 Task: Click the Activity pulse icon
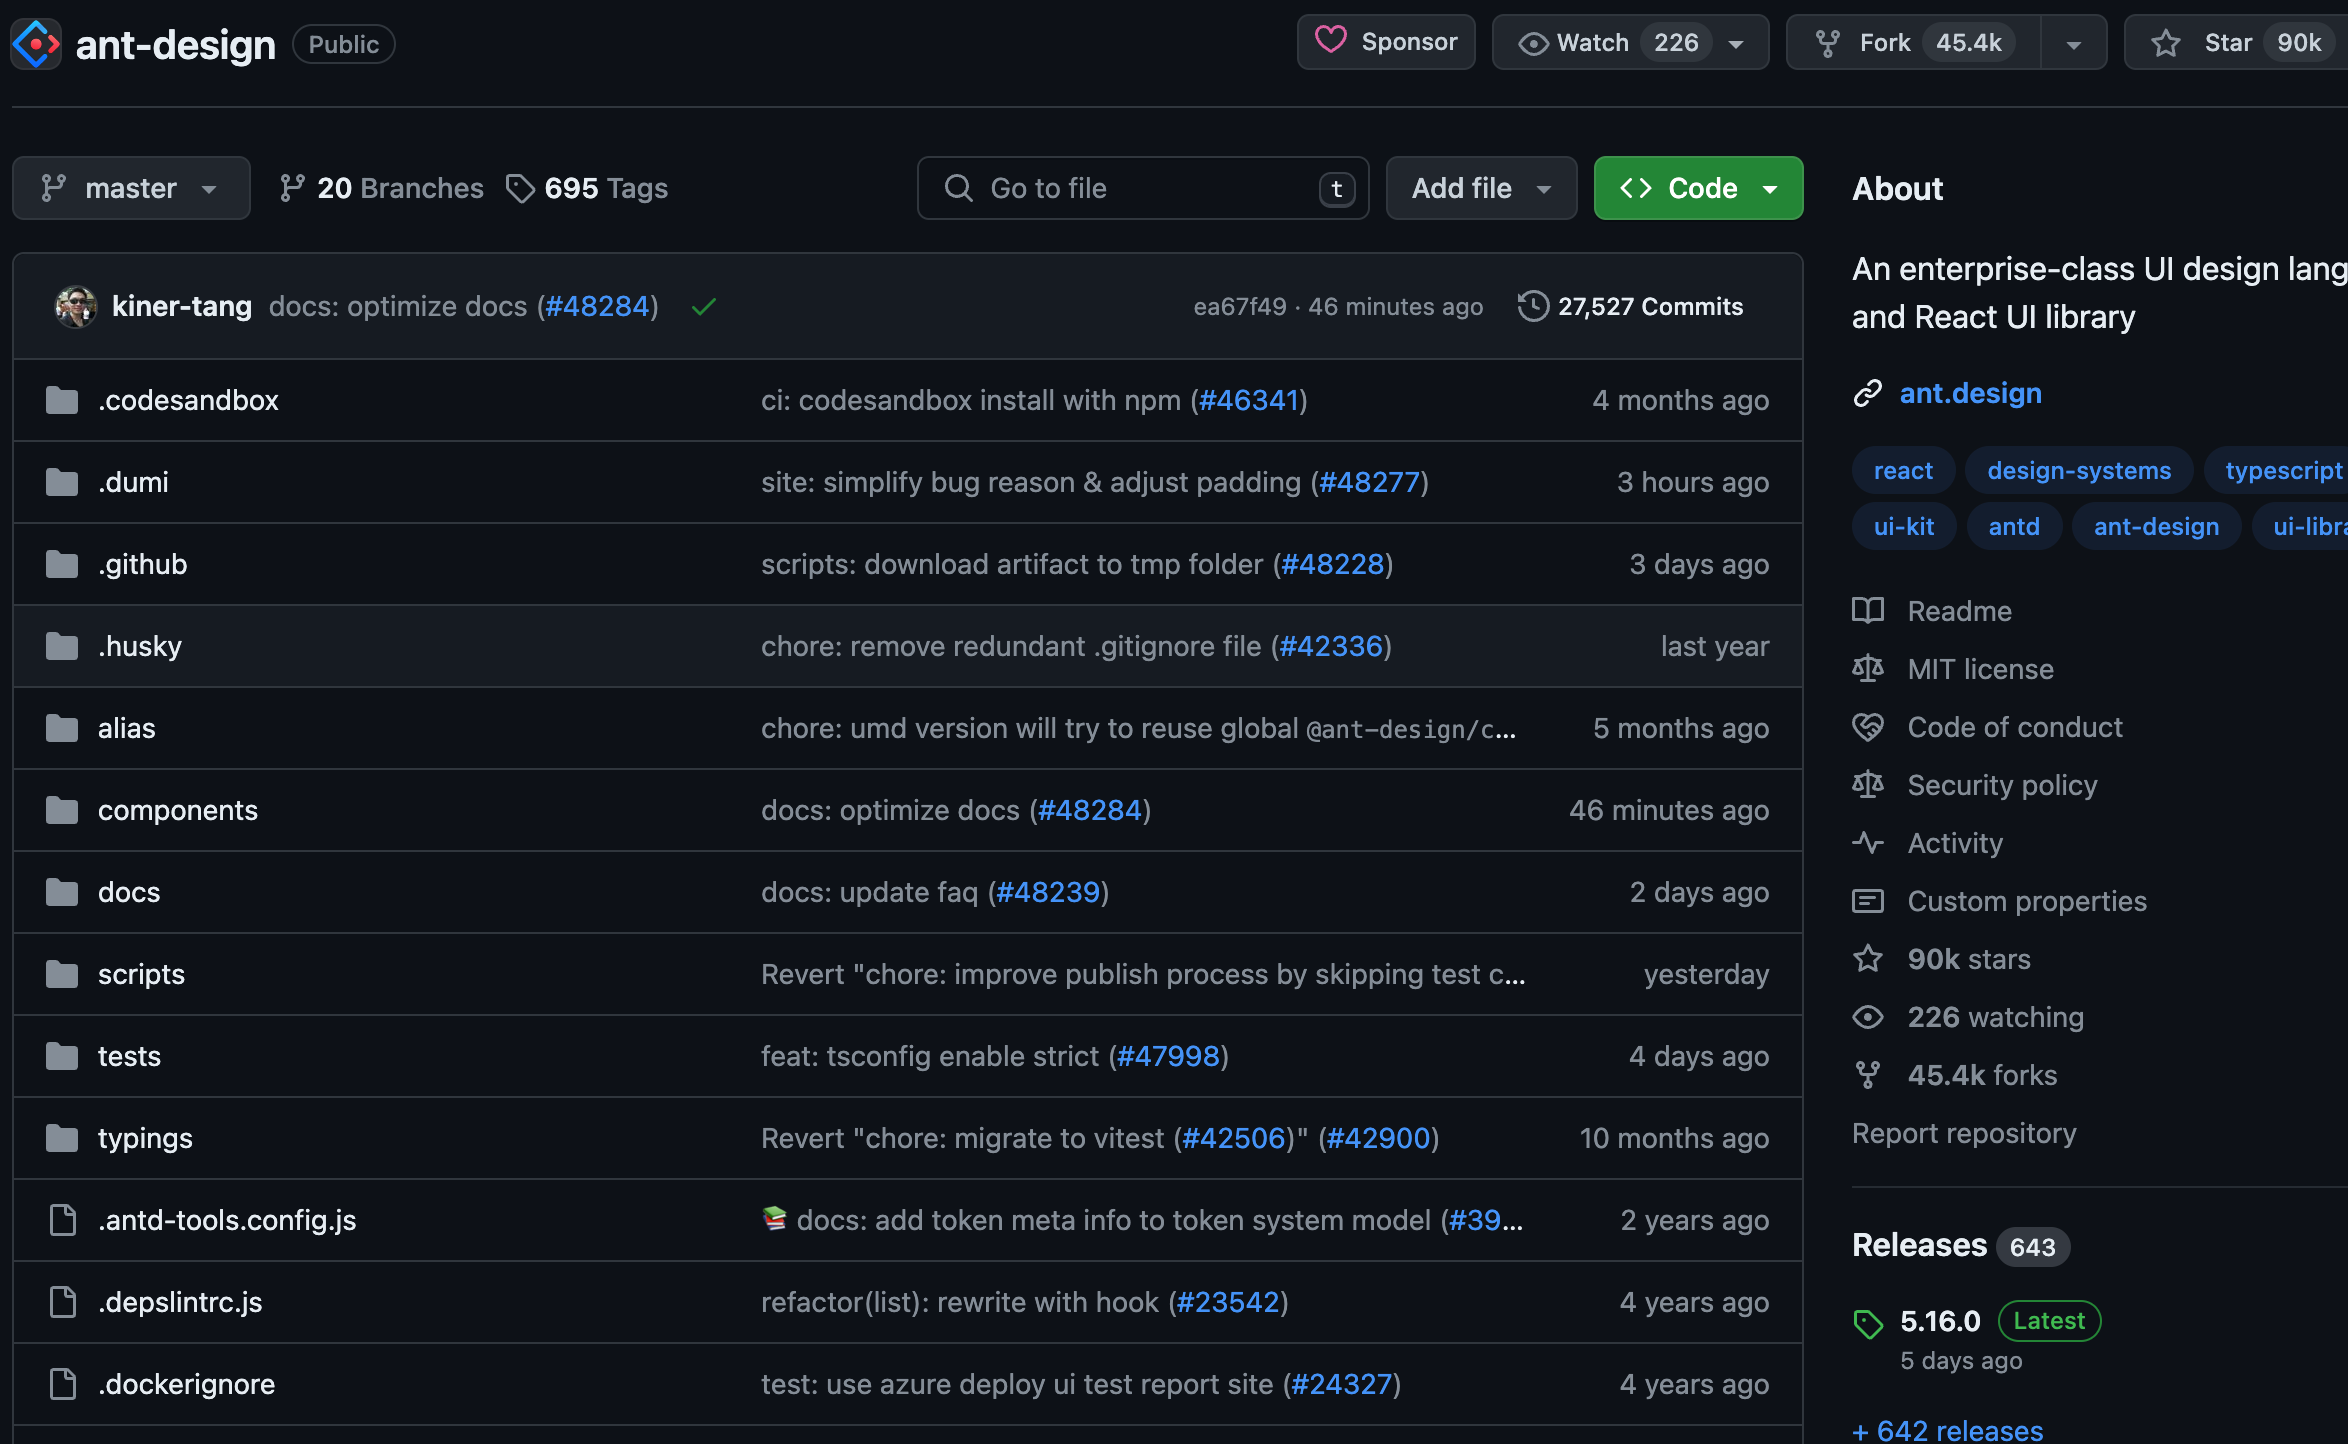(1867, 842)
